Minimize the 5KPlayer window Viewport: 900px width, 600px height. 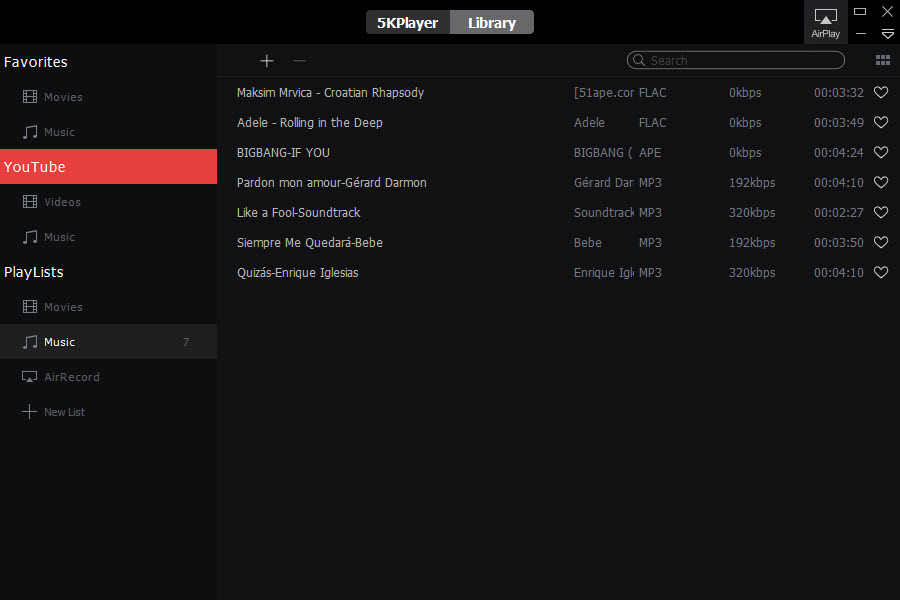coord(860,34)
